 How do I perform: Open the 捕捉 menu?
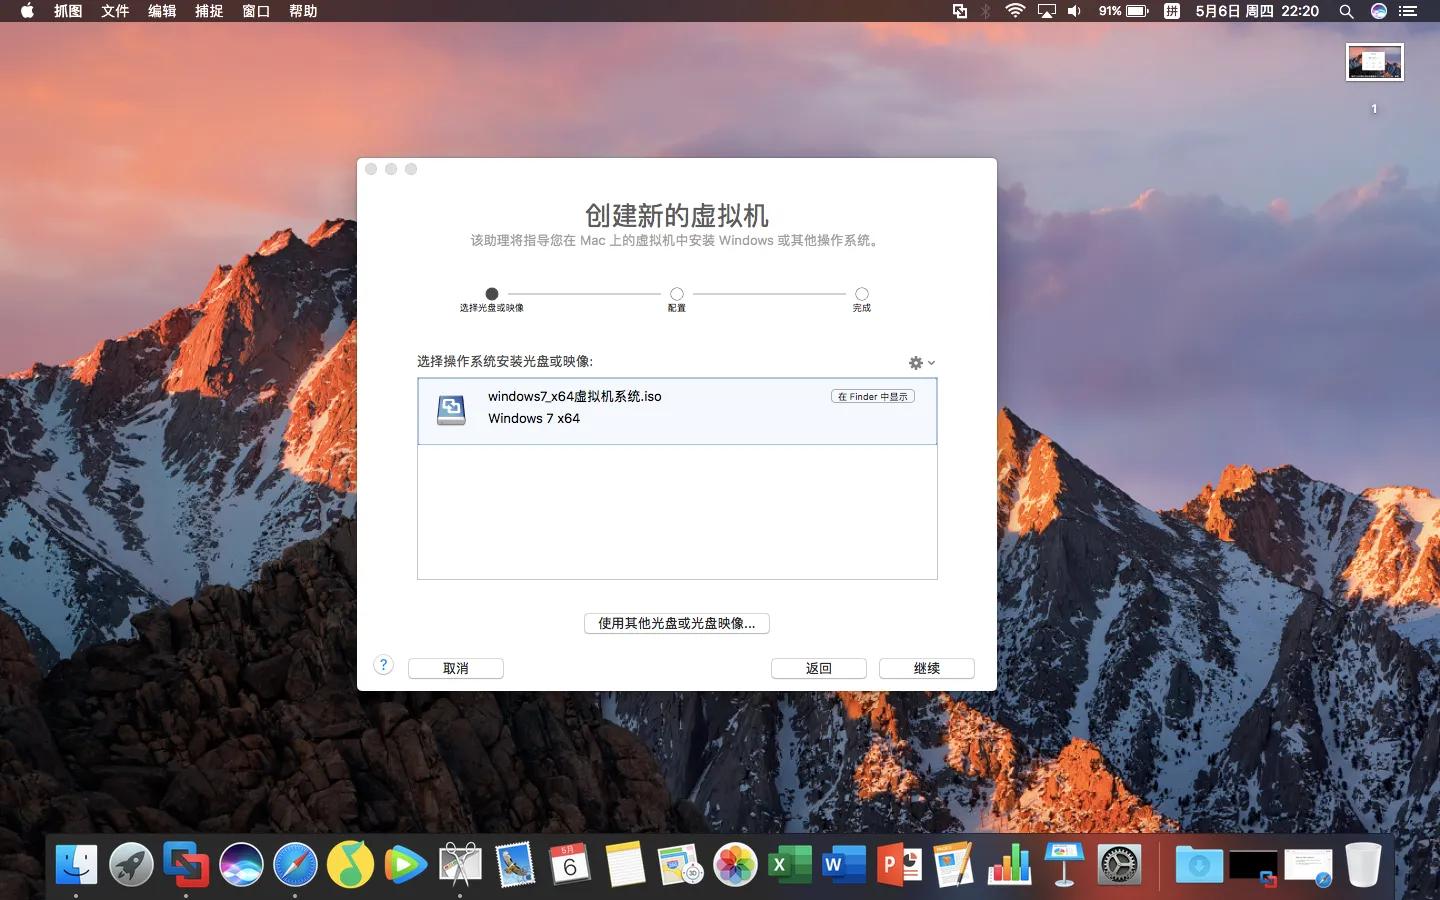point(208,12)
